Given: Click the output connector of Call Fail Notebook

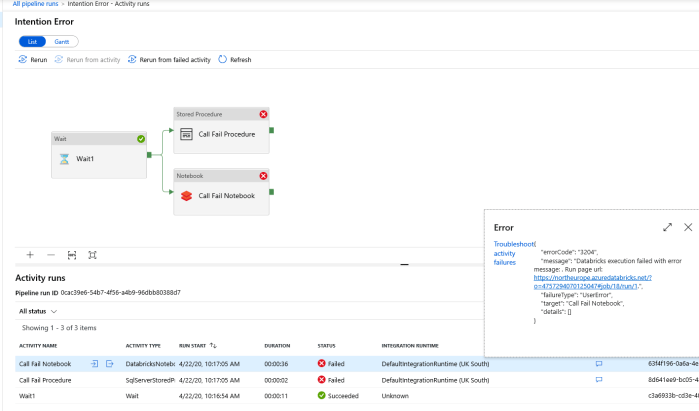Looking at the screenshot, I should coord(271,192).
